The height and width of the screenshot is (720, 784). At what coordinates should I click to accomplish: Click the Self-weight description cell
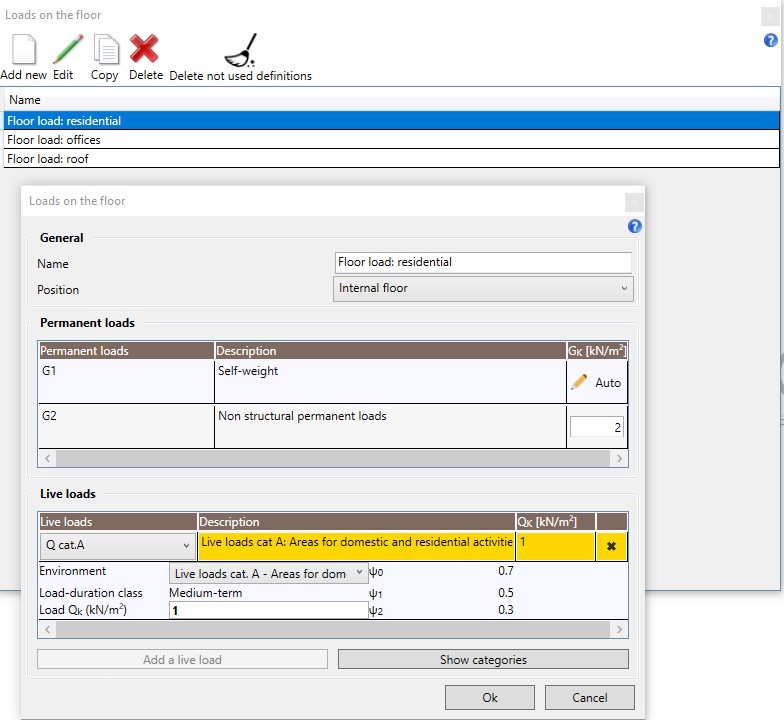[390, 382]
